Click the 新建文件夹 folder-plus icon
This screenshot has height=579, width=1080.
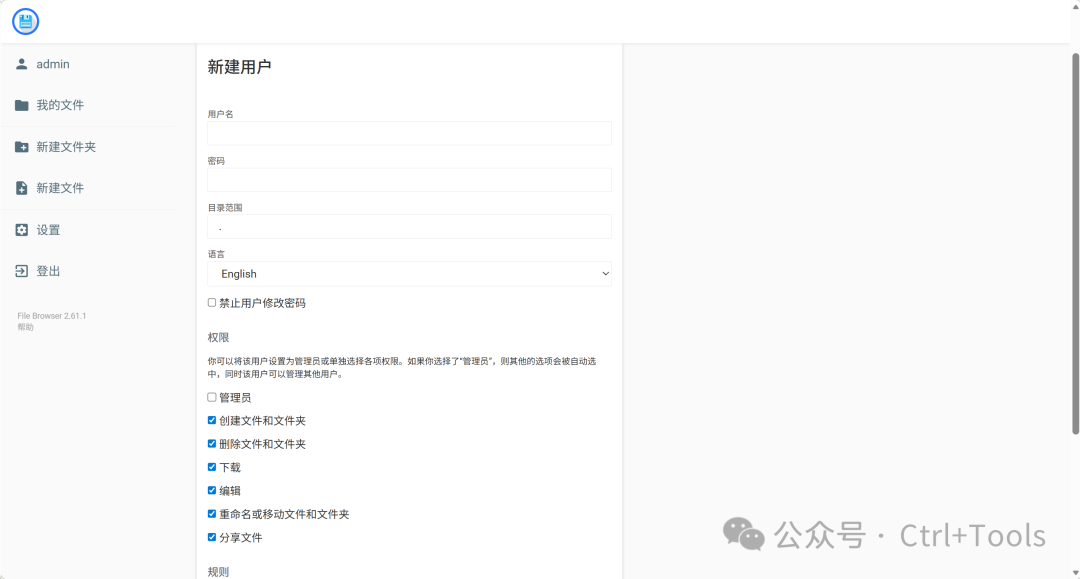click(22, 147)
